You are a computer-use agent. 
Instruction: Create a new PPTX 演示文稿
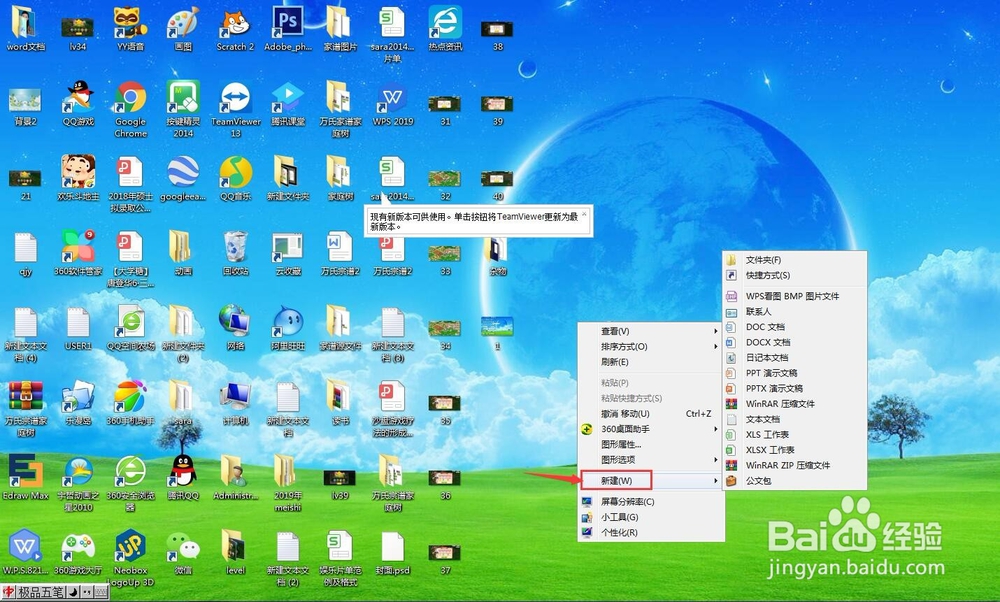pos(795,388)
